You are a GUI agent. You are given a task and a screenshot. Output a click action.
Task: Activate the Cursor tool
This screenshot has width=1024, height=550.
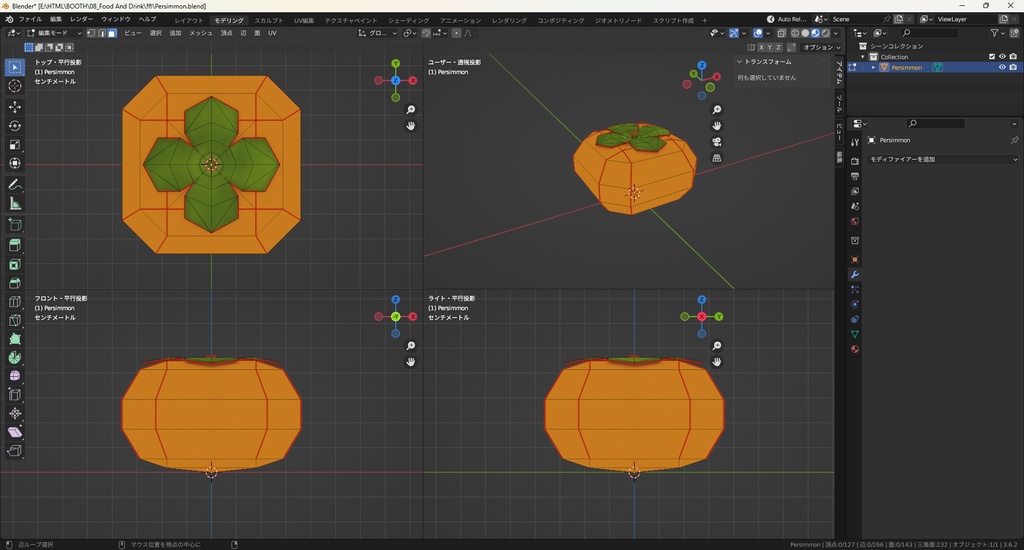point(15,86)
